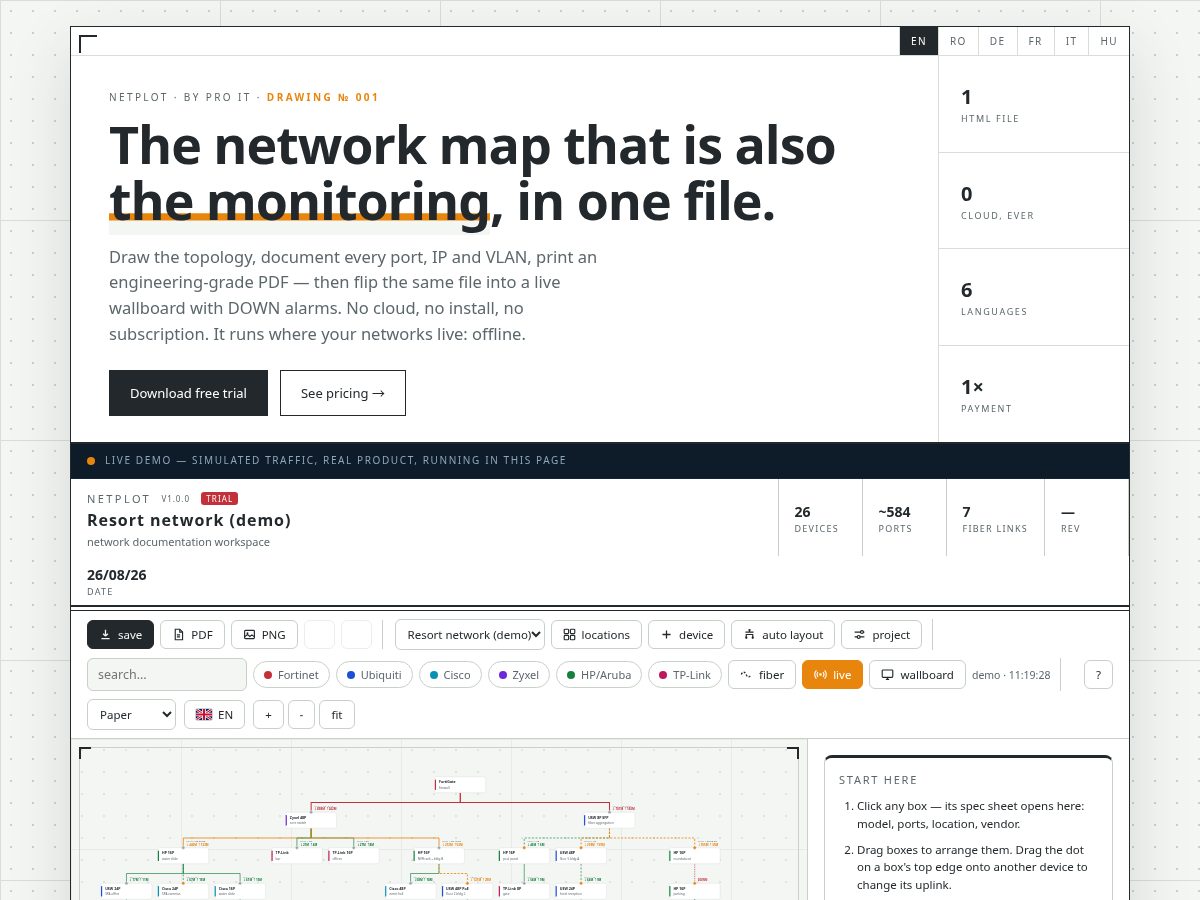Toggle the TP-Link vendor filter

685,675
